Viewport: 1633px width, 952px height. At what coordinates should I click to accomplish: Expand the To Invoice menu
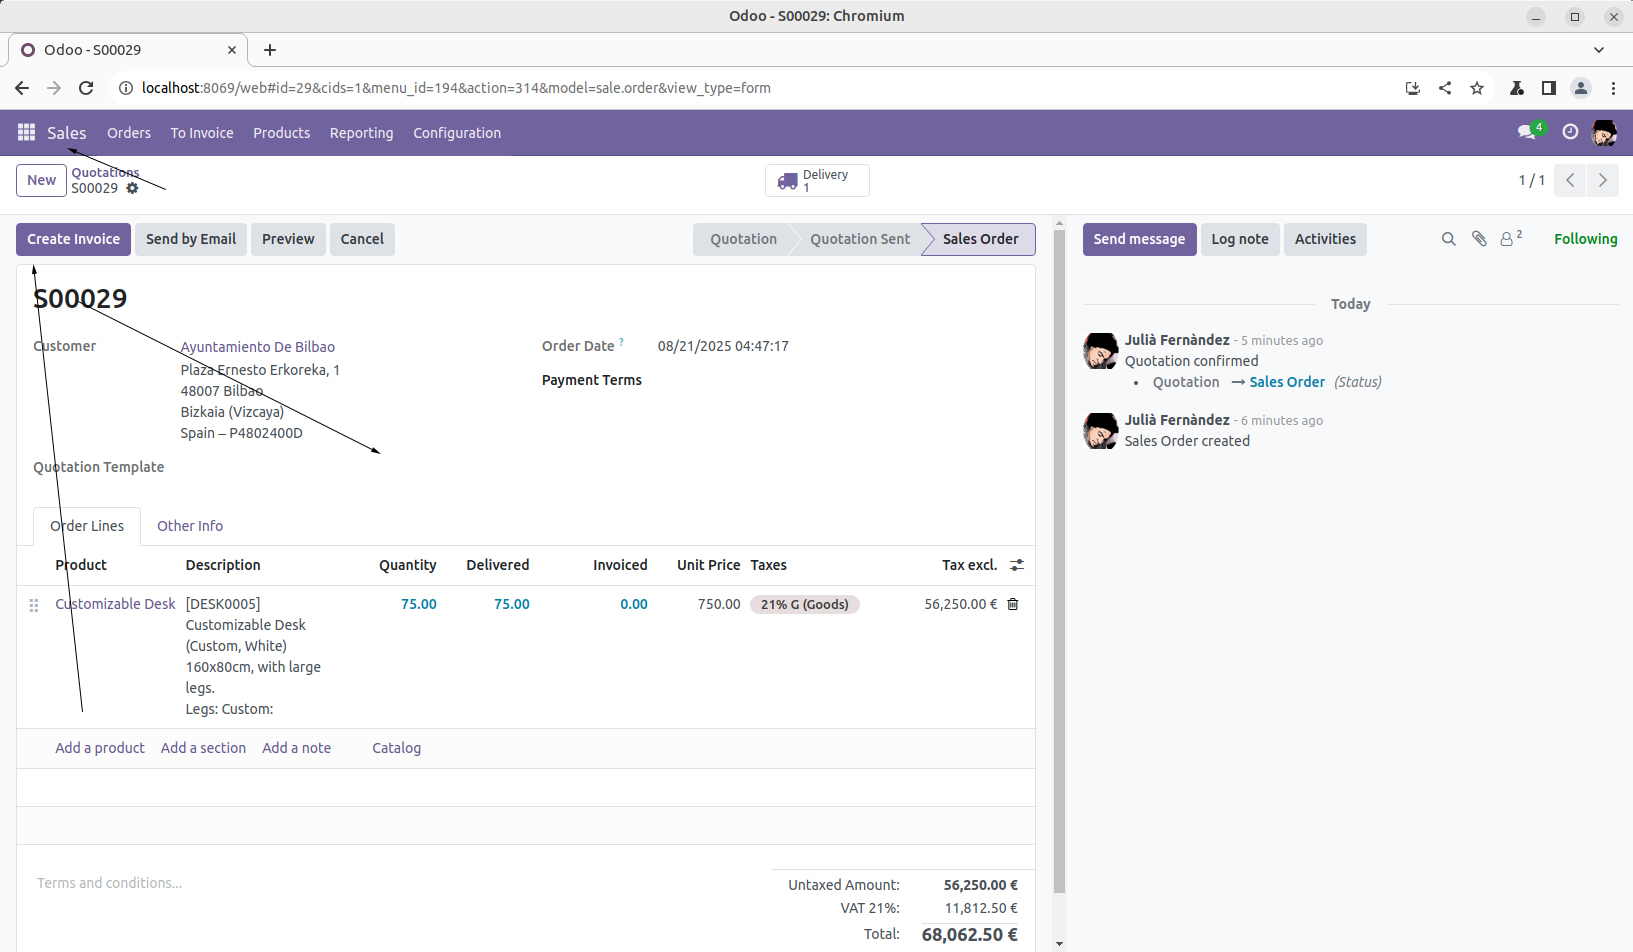click(x=202, y=133)
